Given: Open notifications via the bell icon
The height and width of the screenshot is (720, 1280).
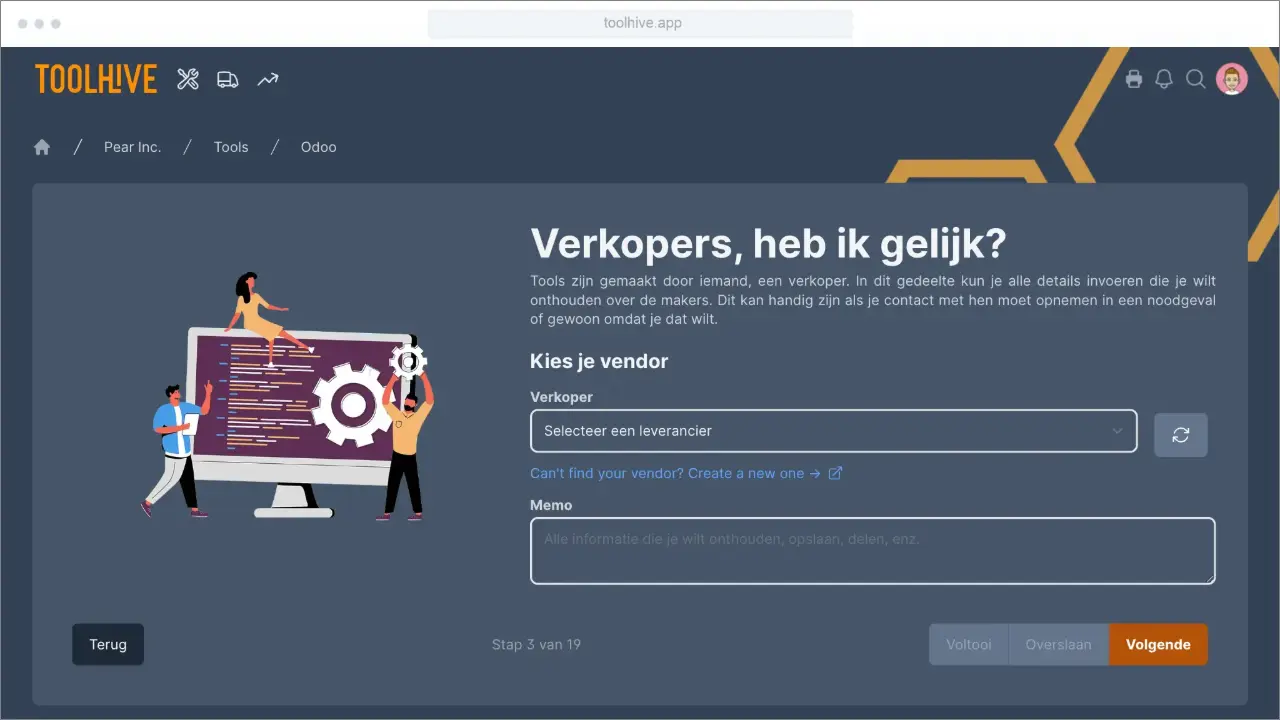Looking at the screenshot, I should coord(1164,78).
